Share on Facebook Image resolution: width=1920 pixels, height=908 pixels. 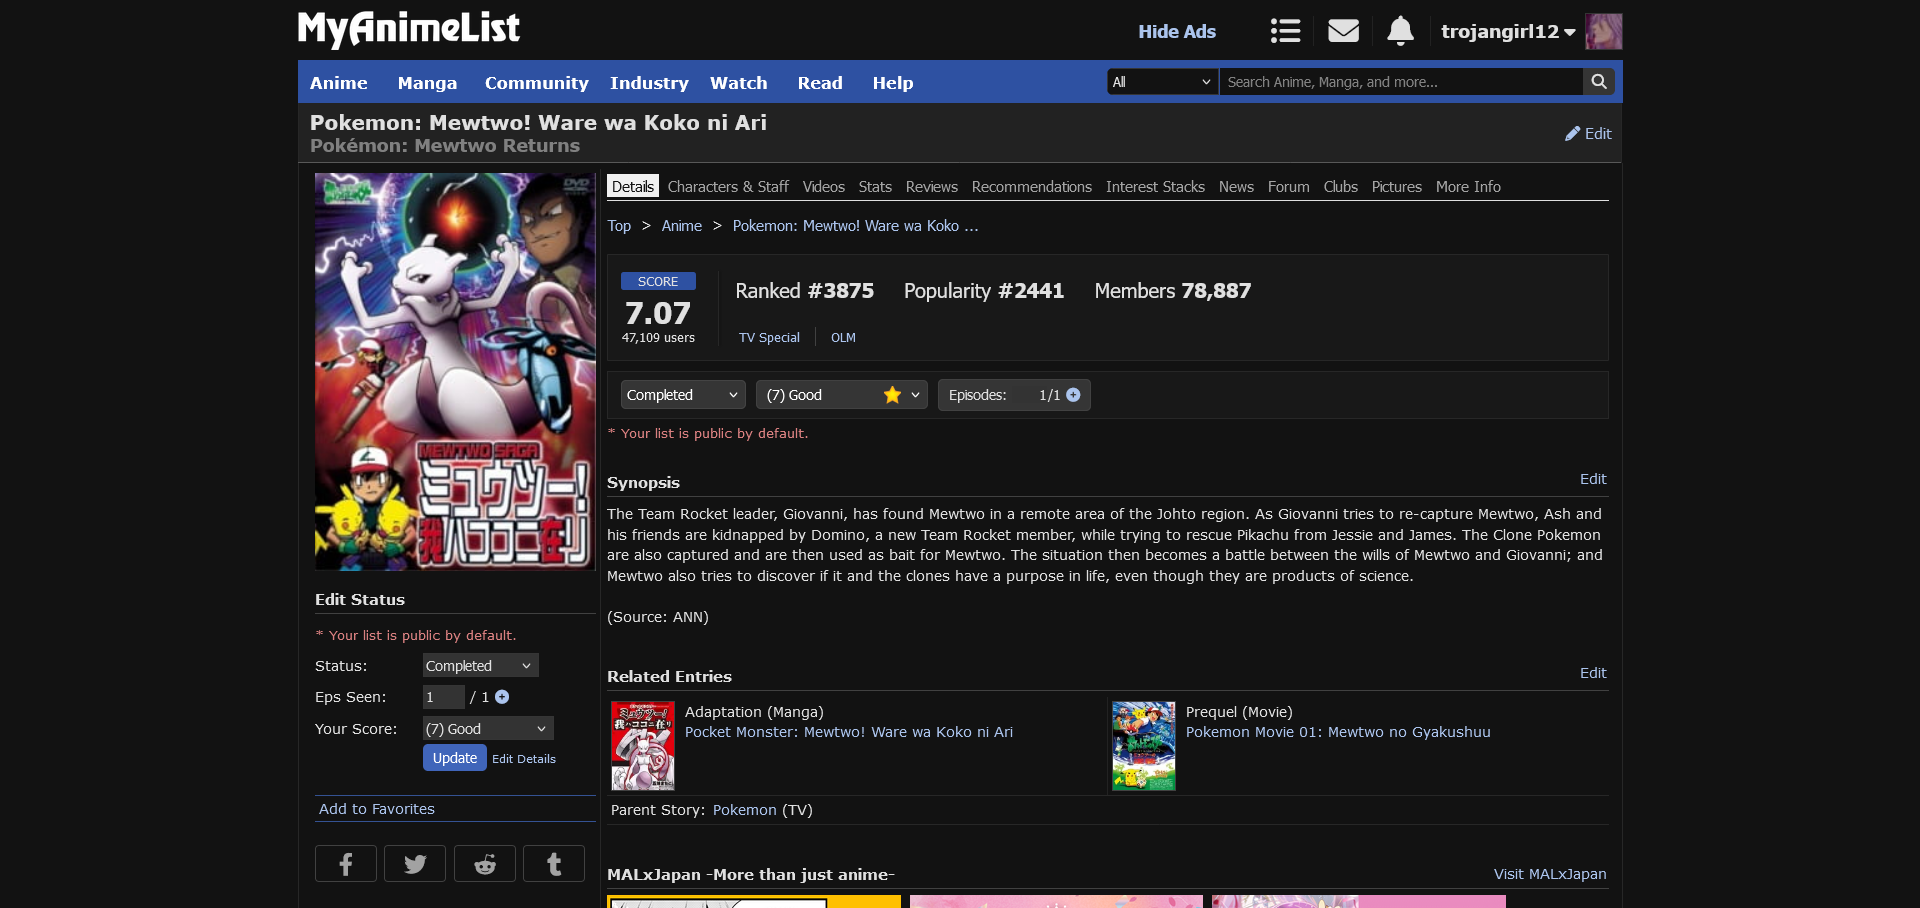click(346, 864)
